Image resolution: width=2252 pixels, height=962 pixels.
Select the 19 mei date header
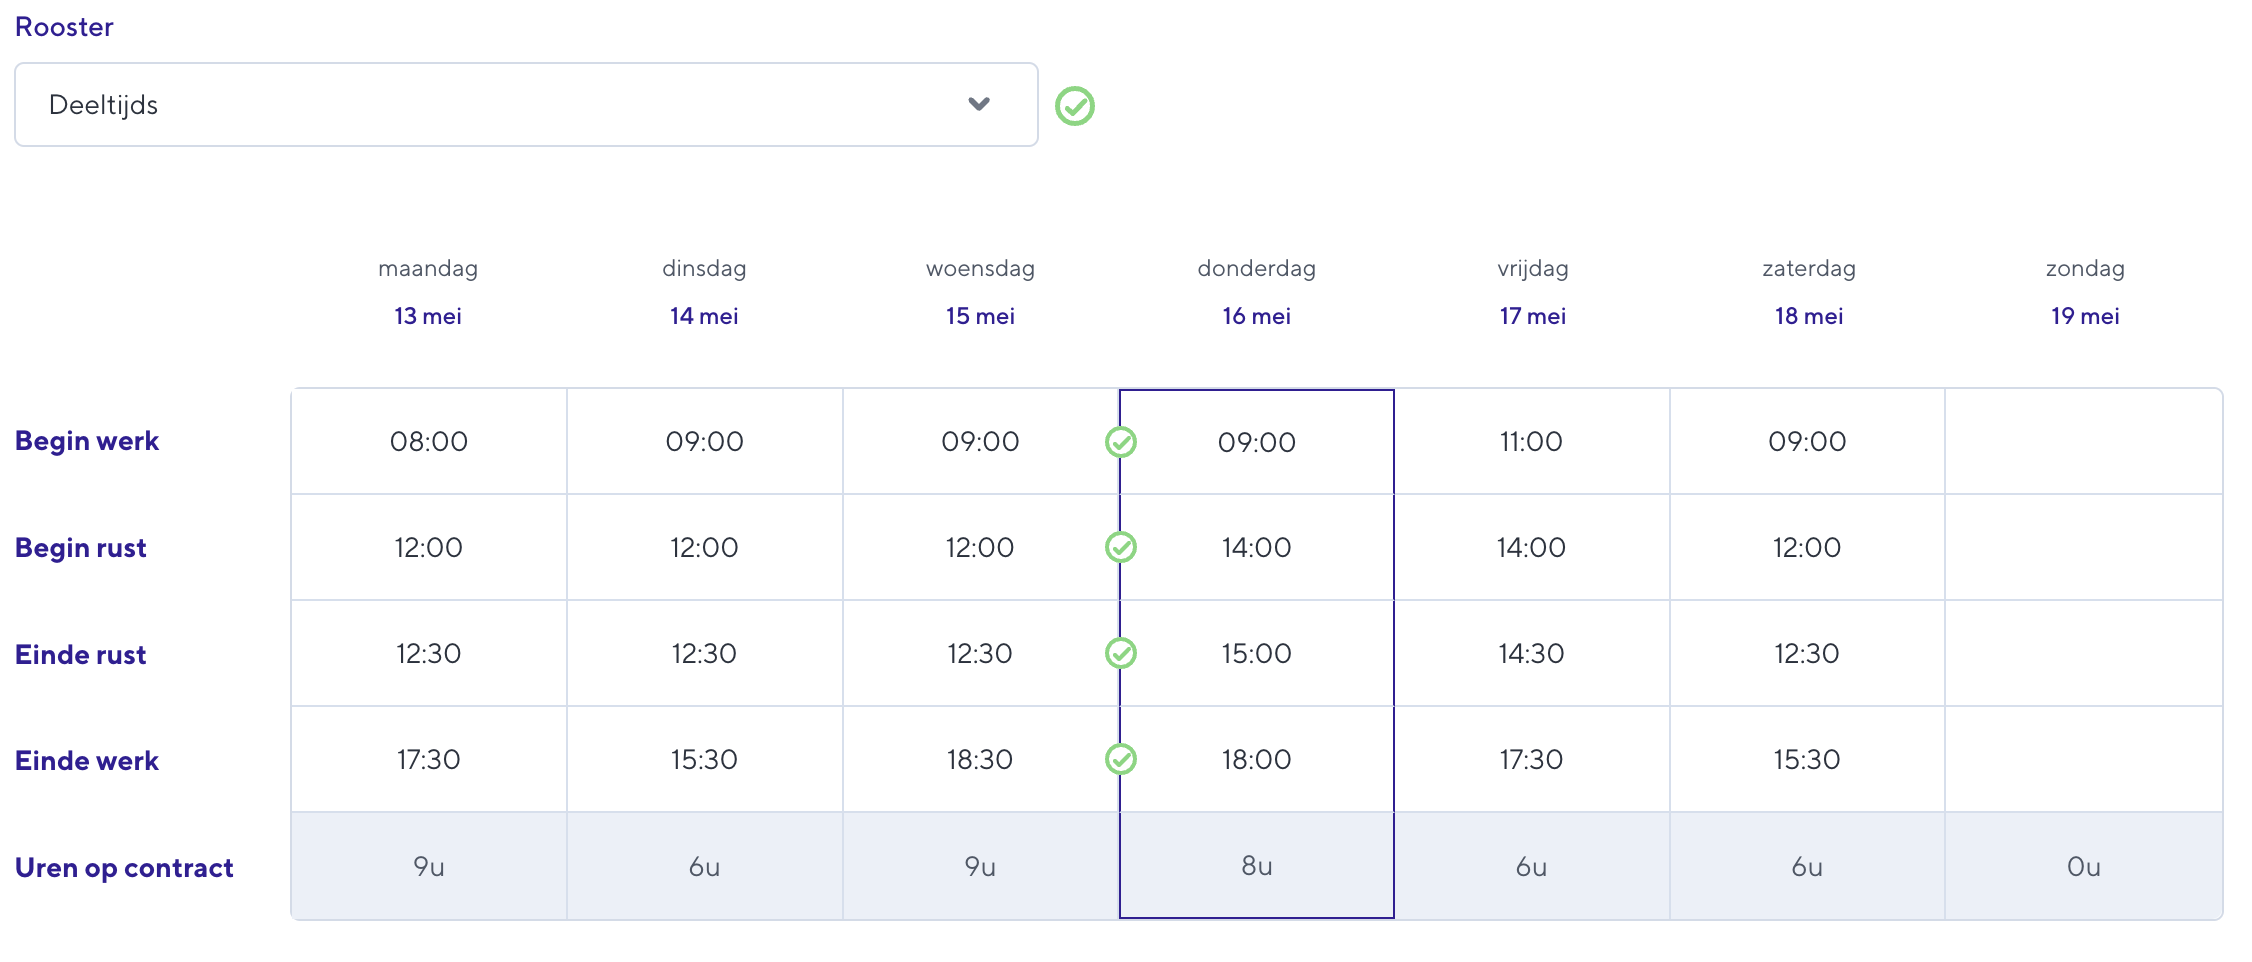2085,316
